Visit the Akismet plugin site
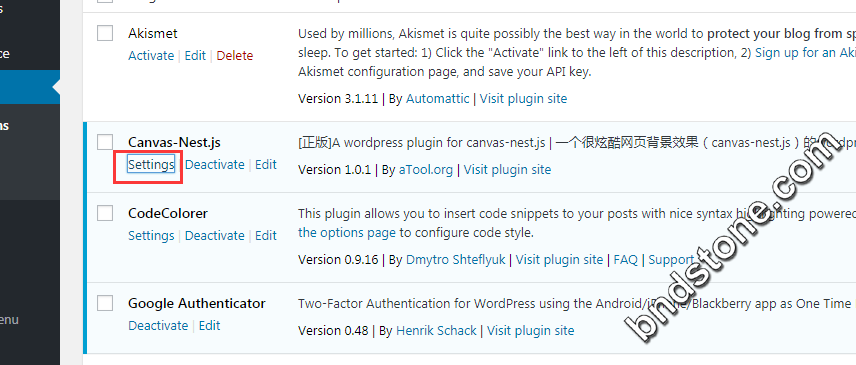 pos(523,99)
